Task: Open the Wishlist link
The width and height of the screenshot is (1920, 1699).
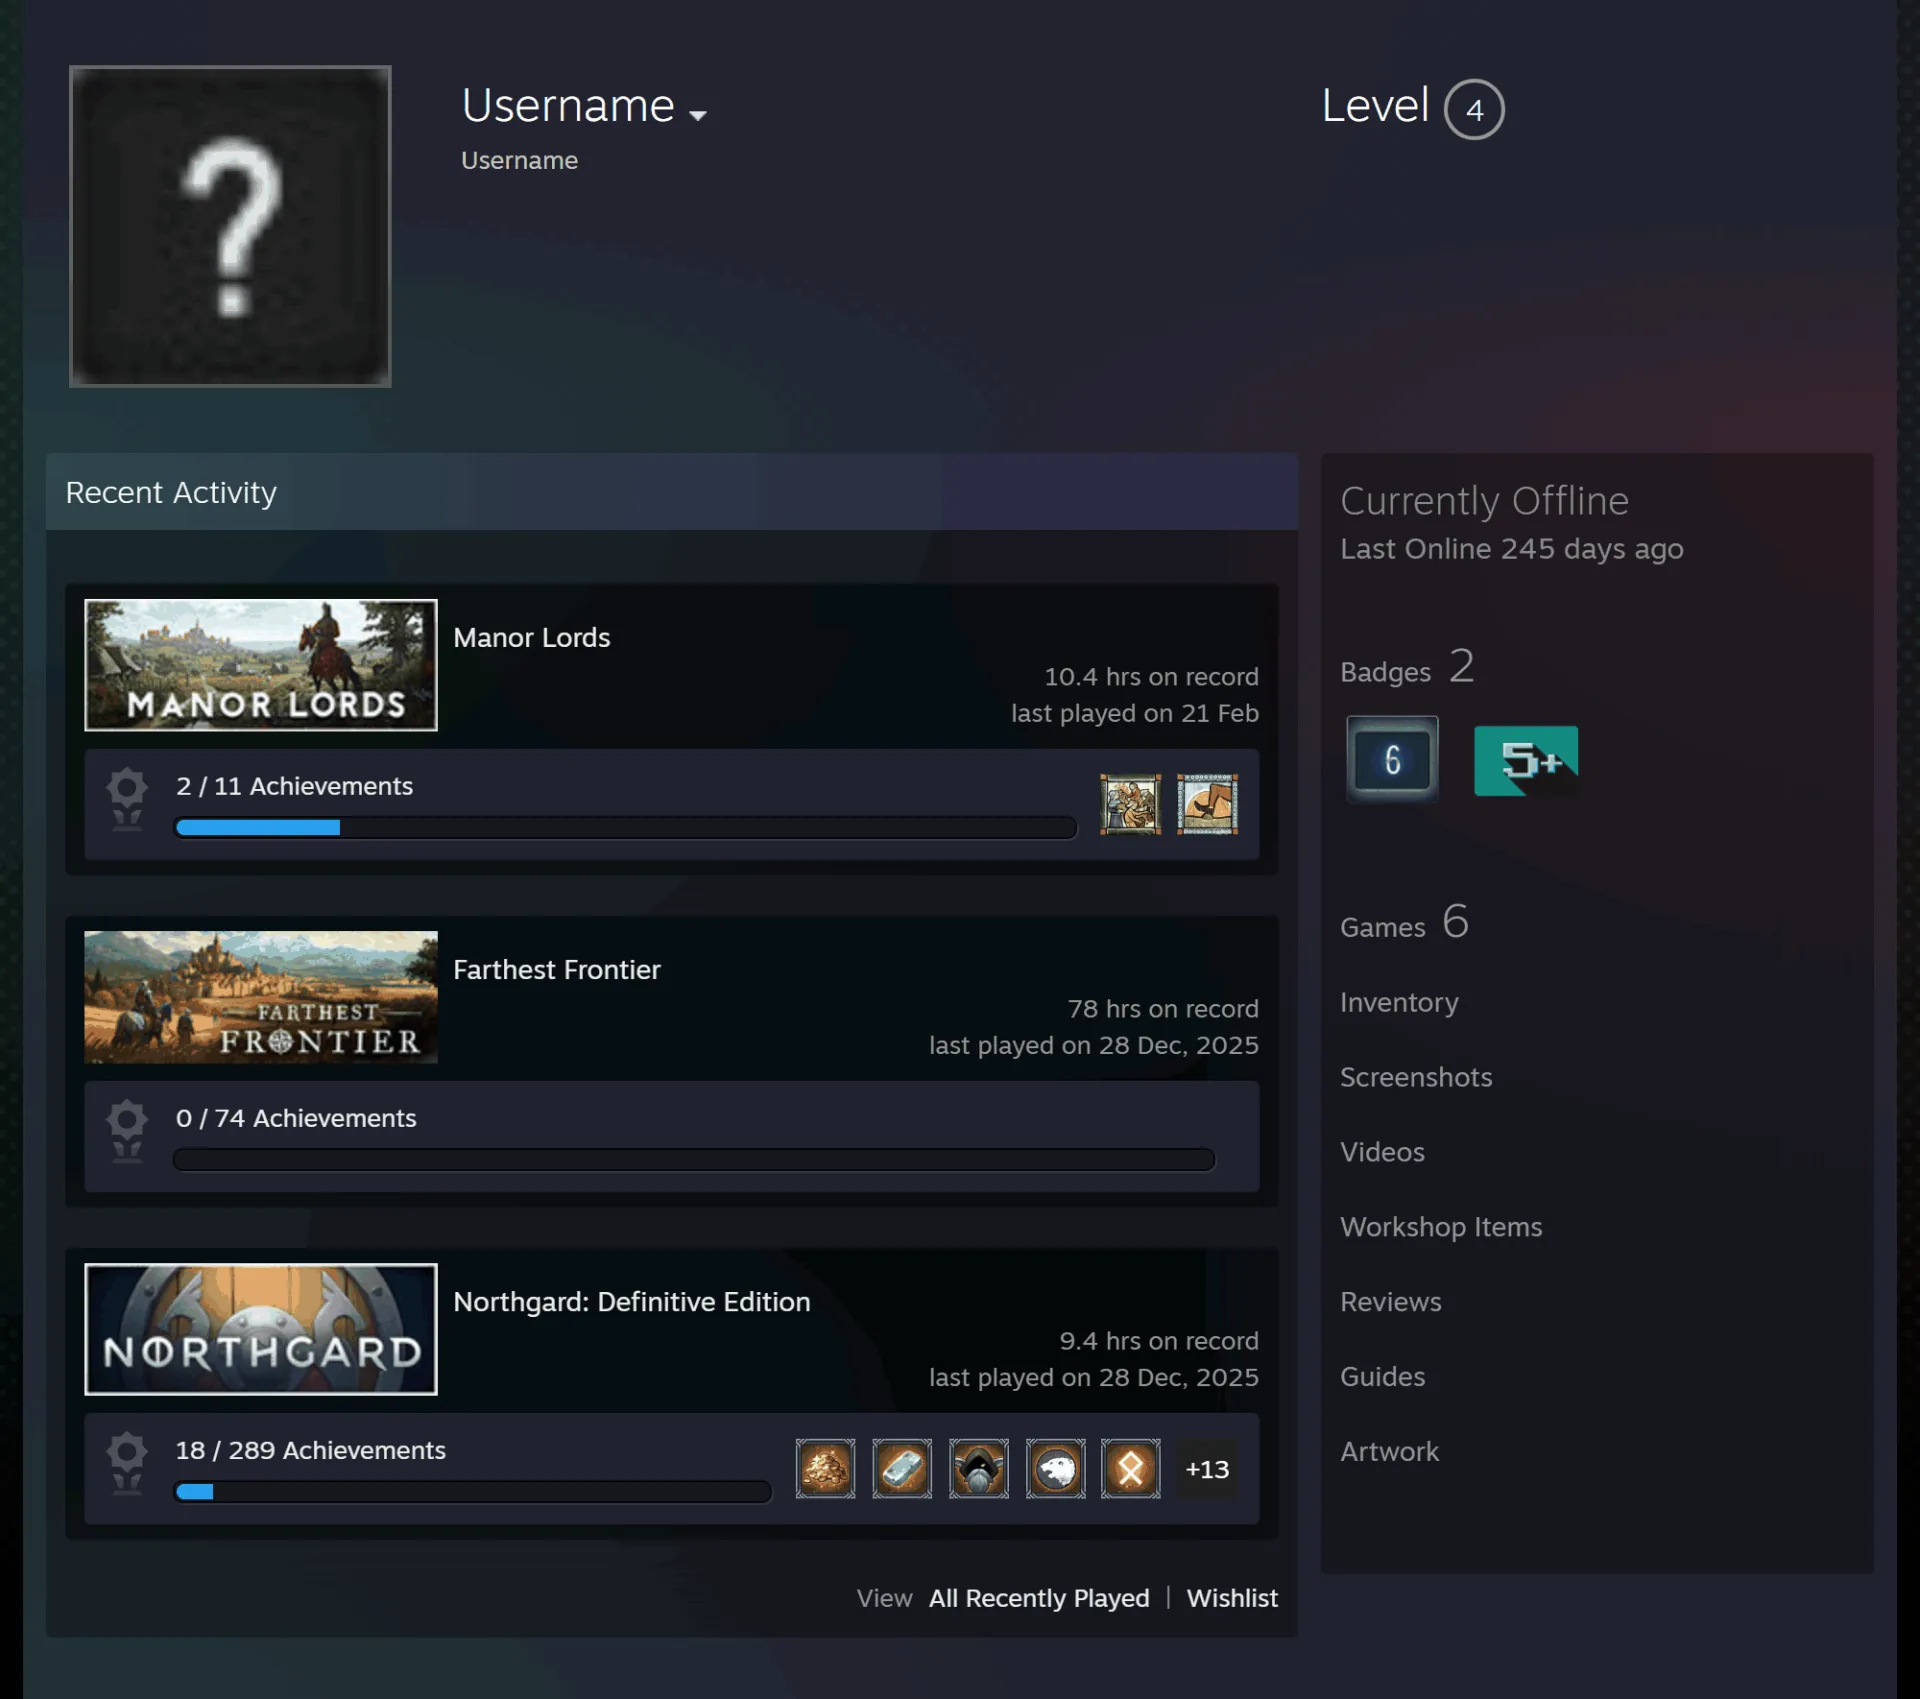Action: click(1232, 1598)
